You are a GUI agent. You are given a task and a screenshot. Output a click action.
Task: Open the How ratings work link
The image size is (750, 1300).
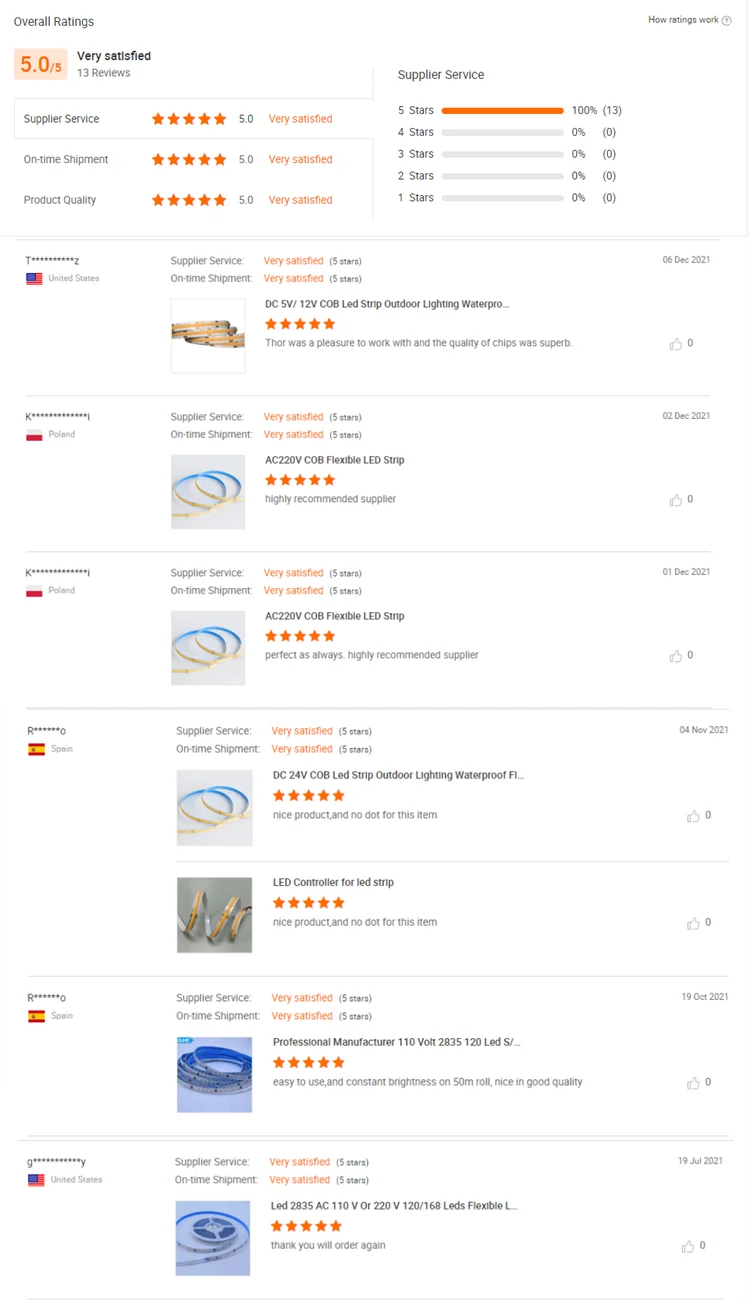(683, 20)
